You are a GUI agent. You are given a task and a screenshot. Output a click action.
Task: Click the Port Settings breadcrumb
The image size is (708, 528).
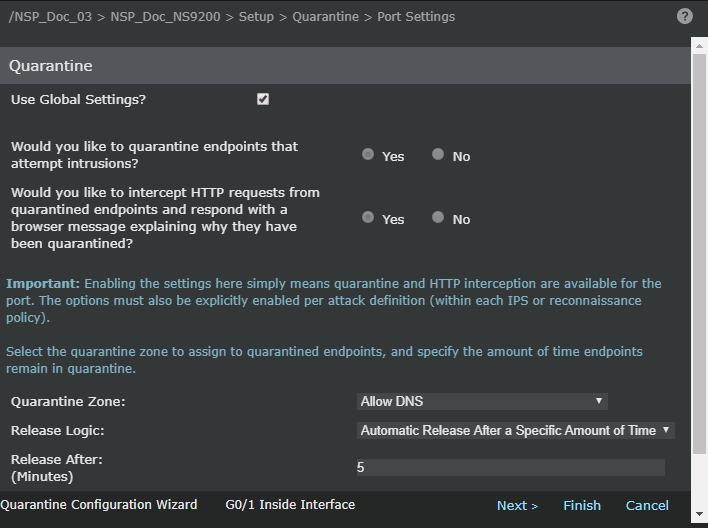click(416, 17)
